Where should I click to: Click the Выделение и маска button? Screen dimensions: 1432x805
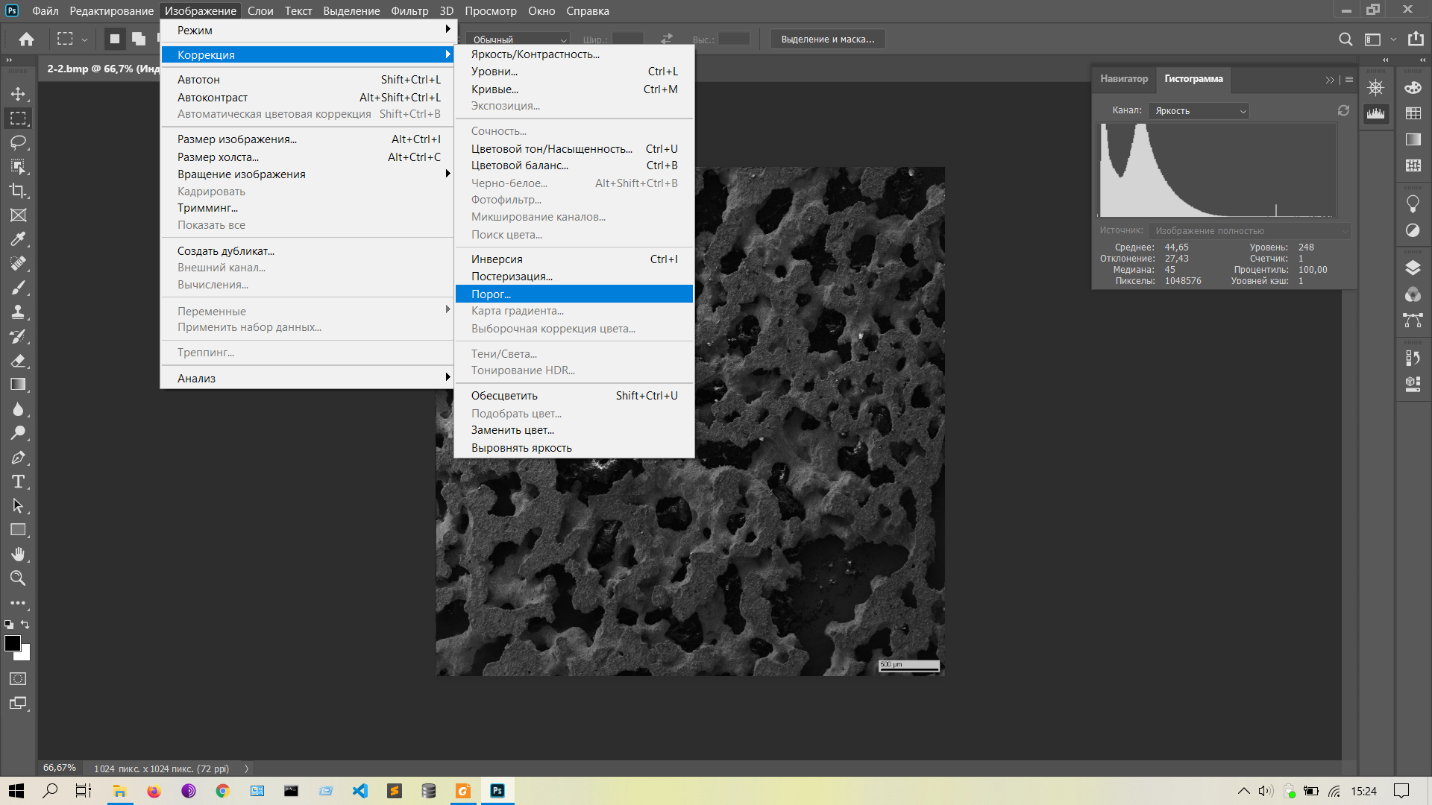(827, 39)
